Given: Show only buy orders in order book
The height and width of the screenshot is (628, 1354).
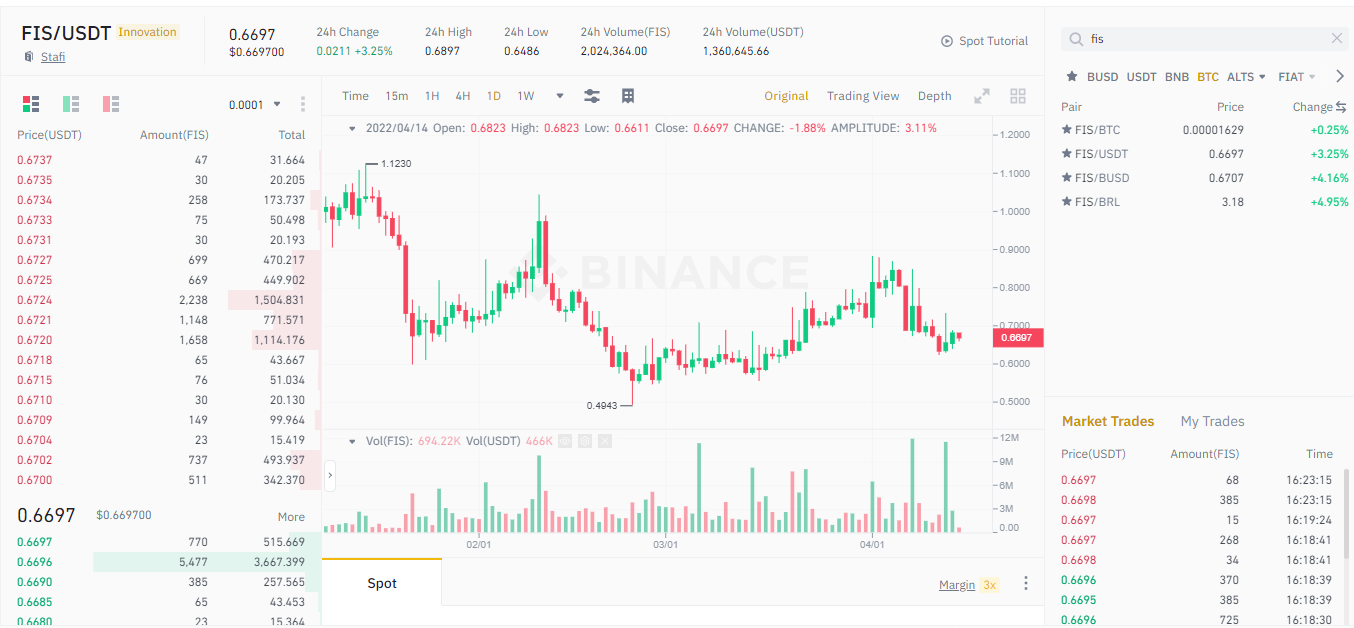Looking at the screenshot, I should pos(70,103).
